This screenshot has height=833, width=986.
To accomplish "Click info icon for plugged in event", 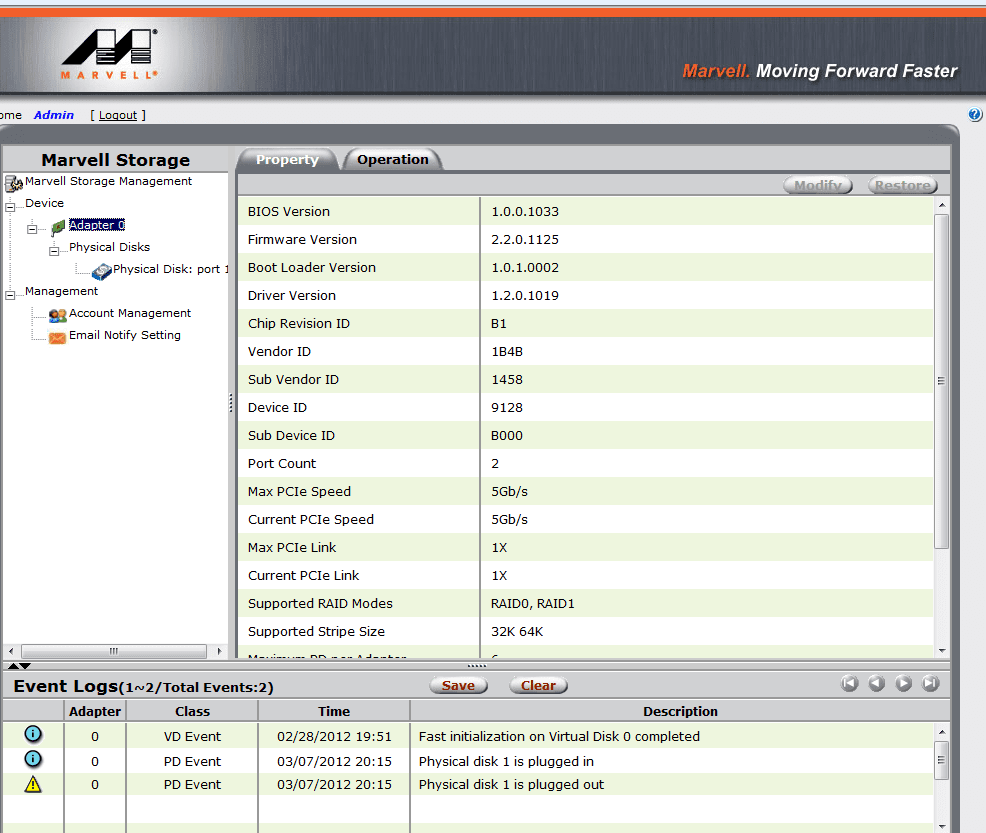I will click(x=33, y=759).
